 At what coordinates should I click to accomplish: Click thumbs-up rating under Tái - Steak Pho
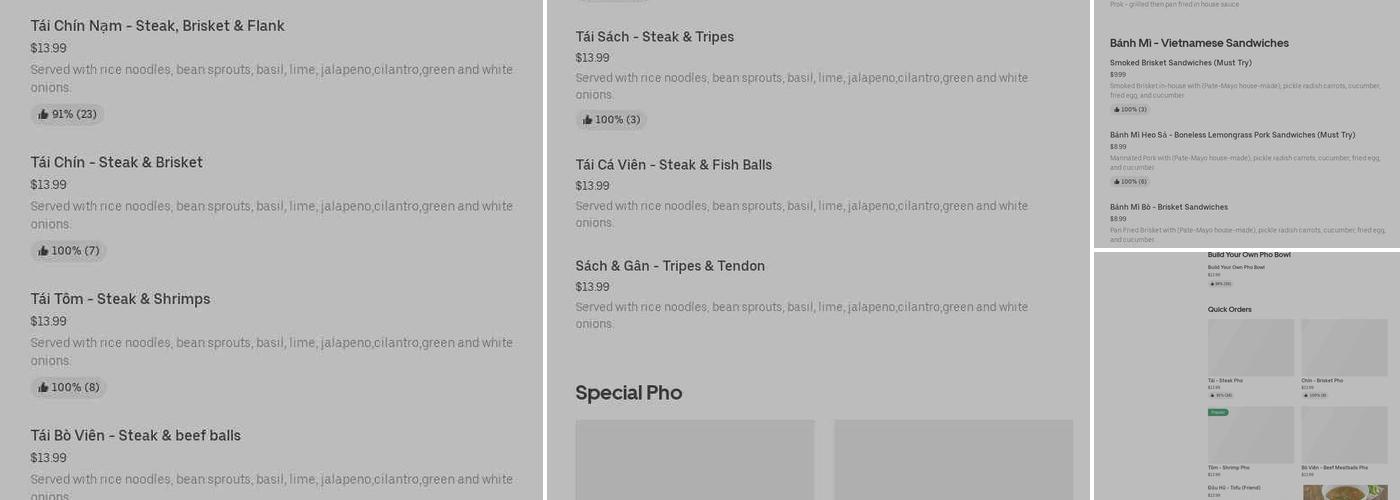[1221, 395]
